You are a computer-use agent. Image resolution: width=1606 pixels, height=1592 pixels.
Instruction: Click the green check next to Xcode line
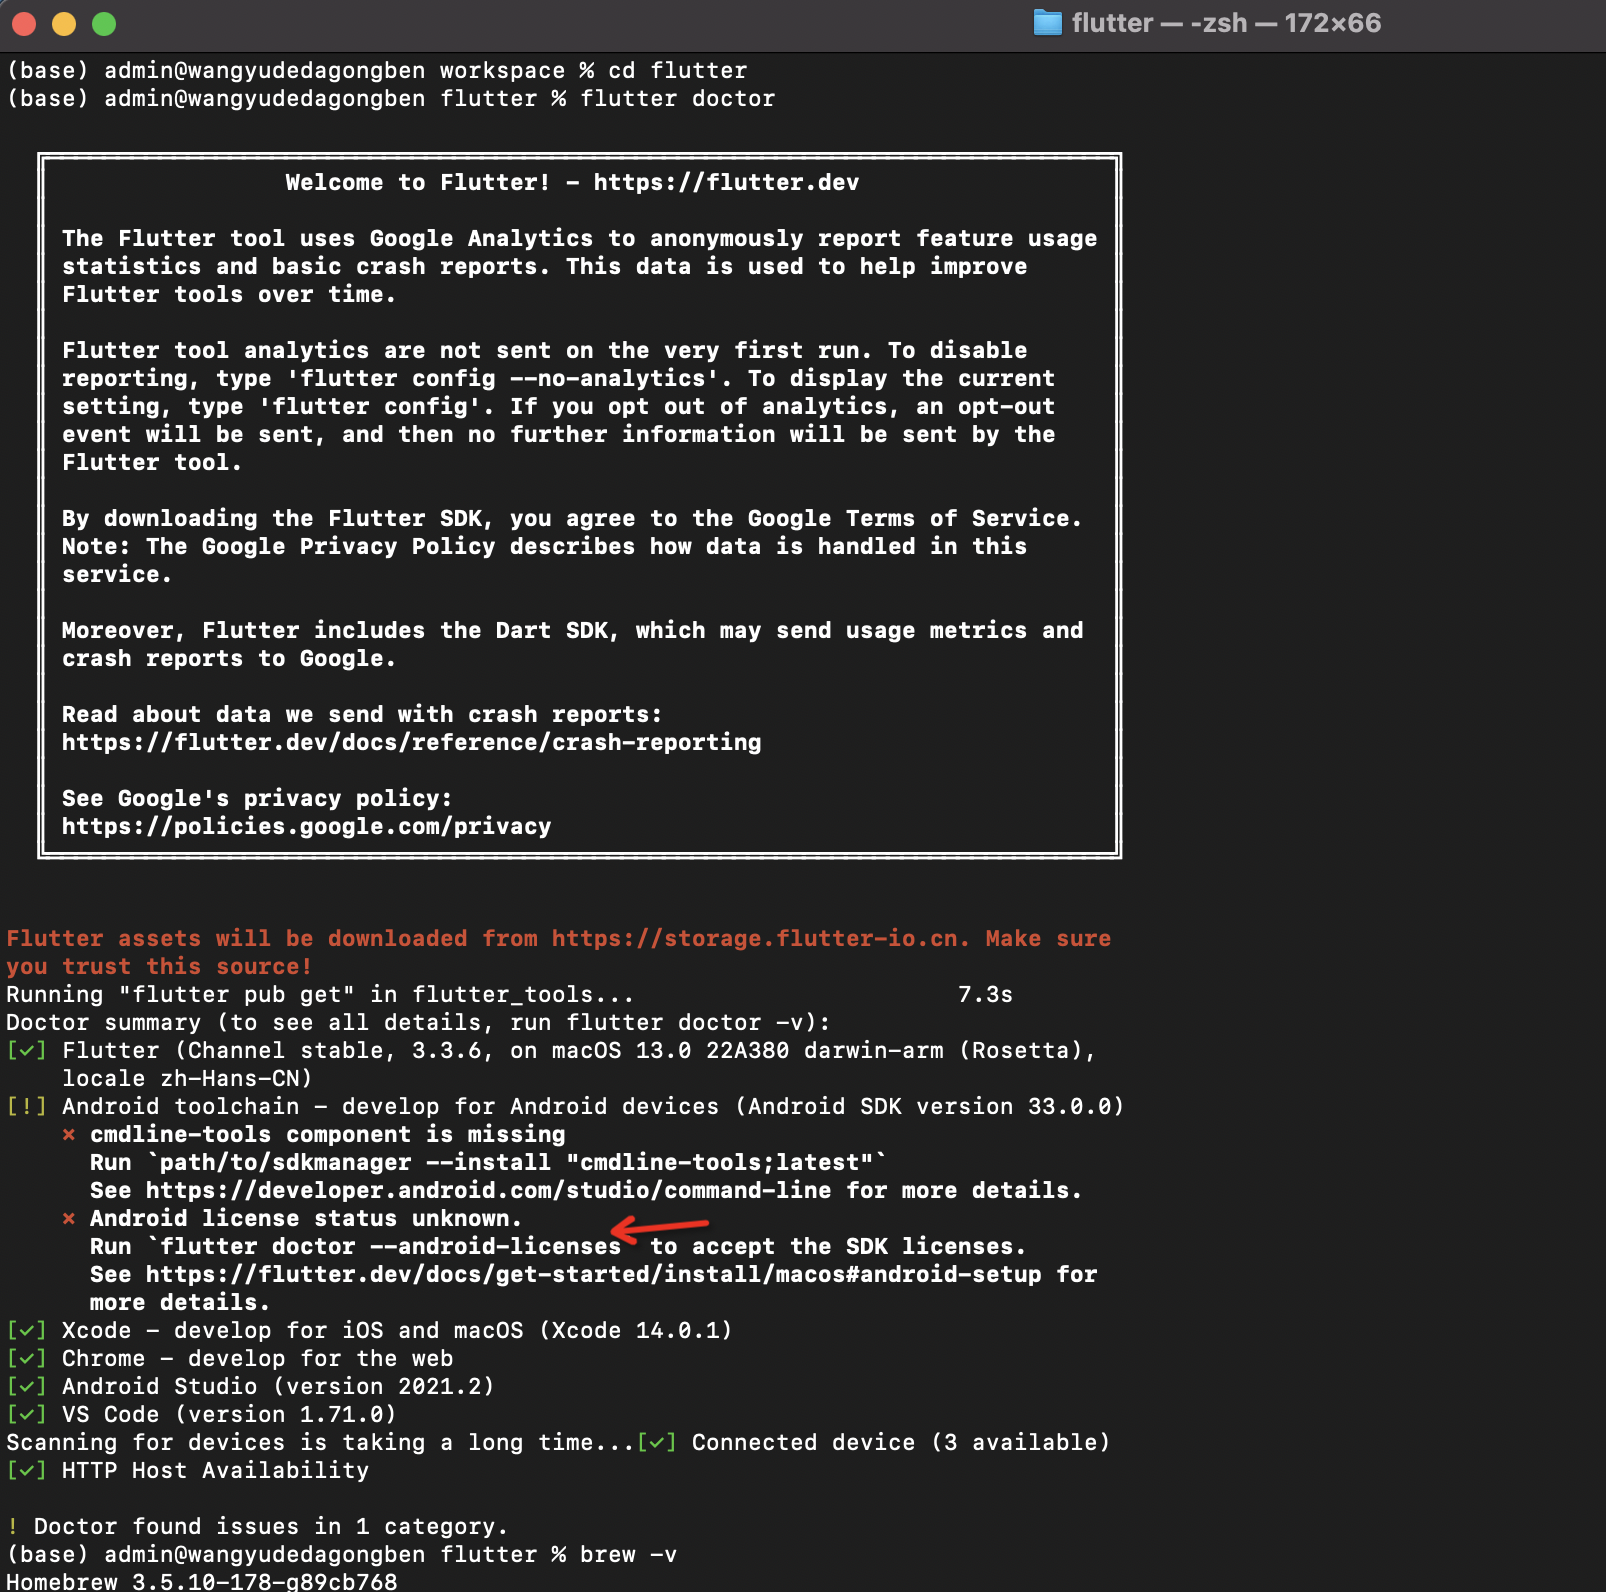click(26, 1331)
